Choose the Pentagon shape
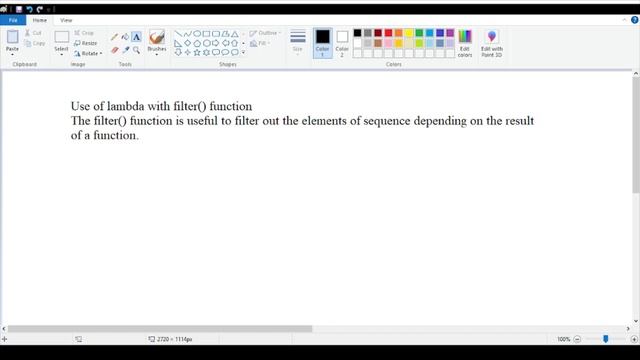Image resolution: width=640 pixels, height=360 pixels. pyautogui.click(x=197, y=43)
